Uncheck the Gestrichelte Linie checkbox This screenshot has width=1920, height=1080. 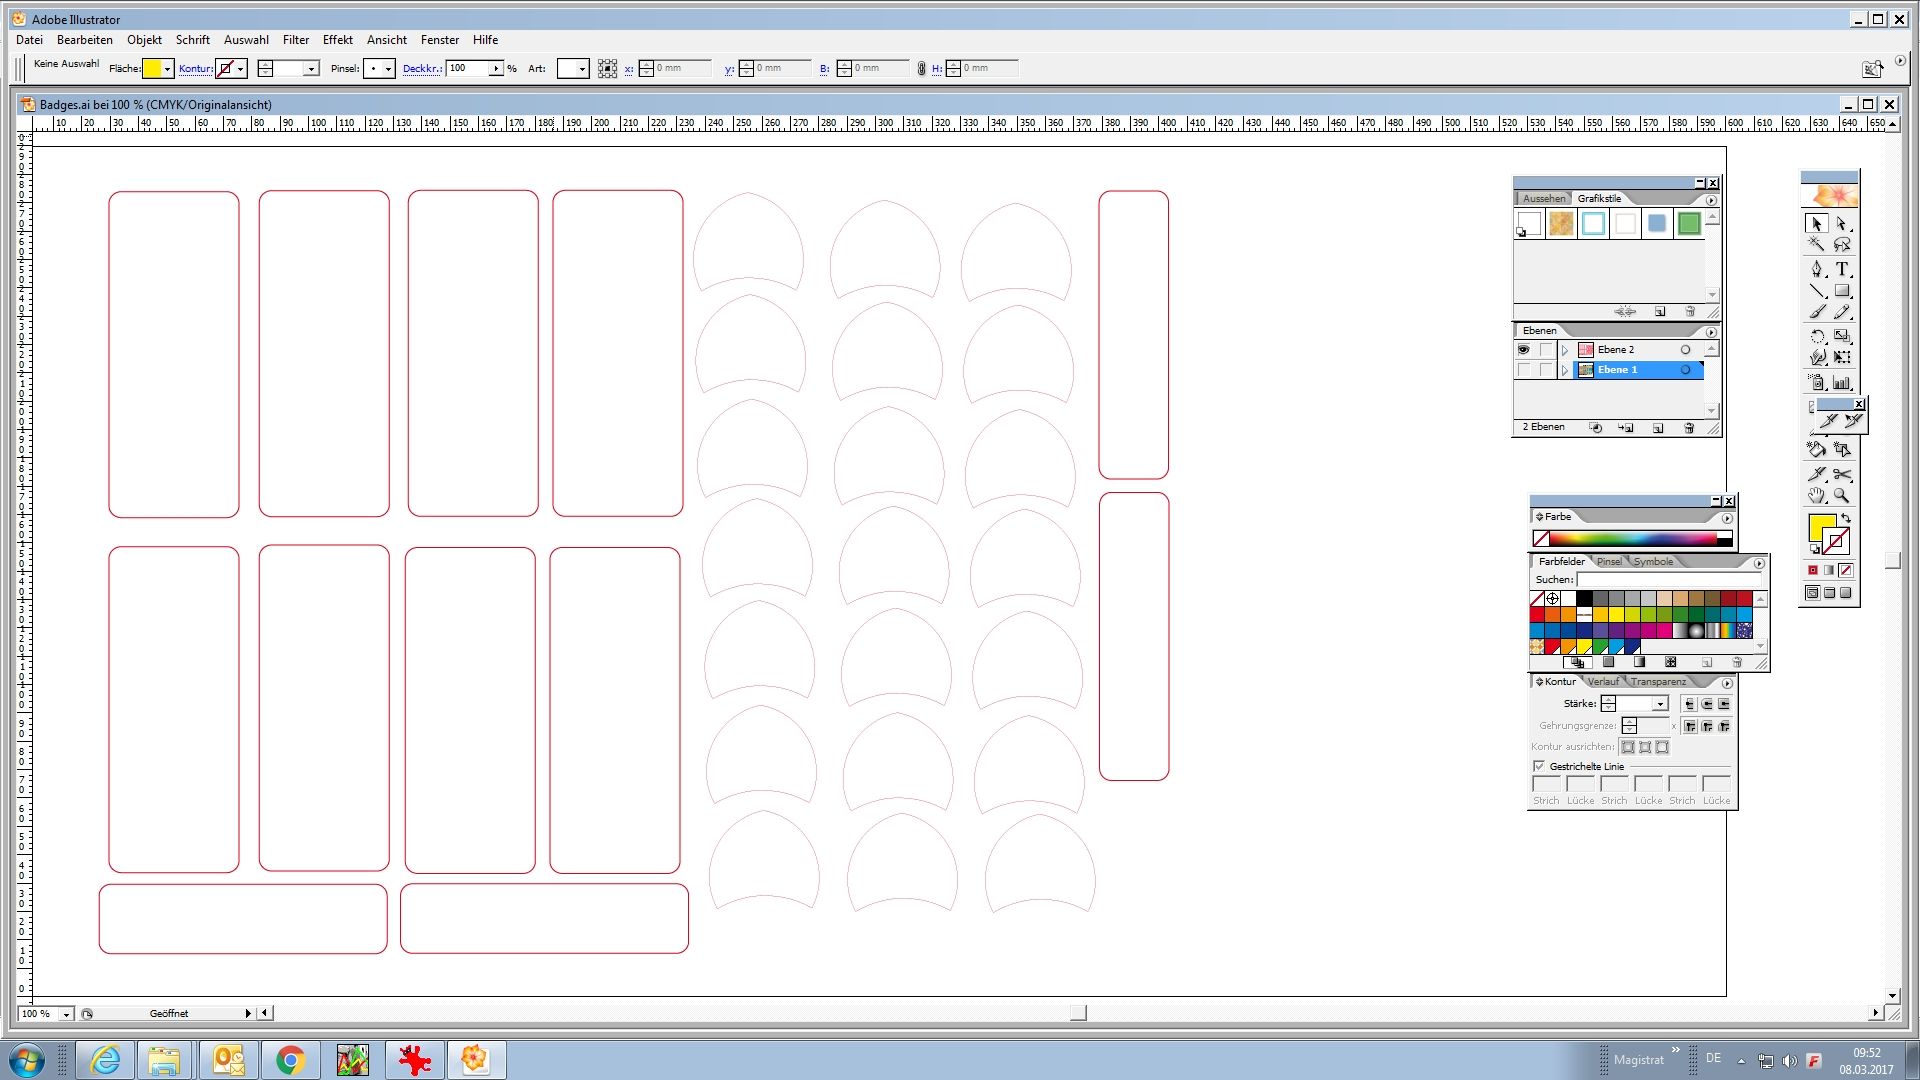click(x=1539, y=766)
